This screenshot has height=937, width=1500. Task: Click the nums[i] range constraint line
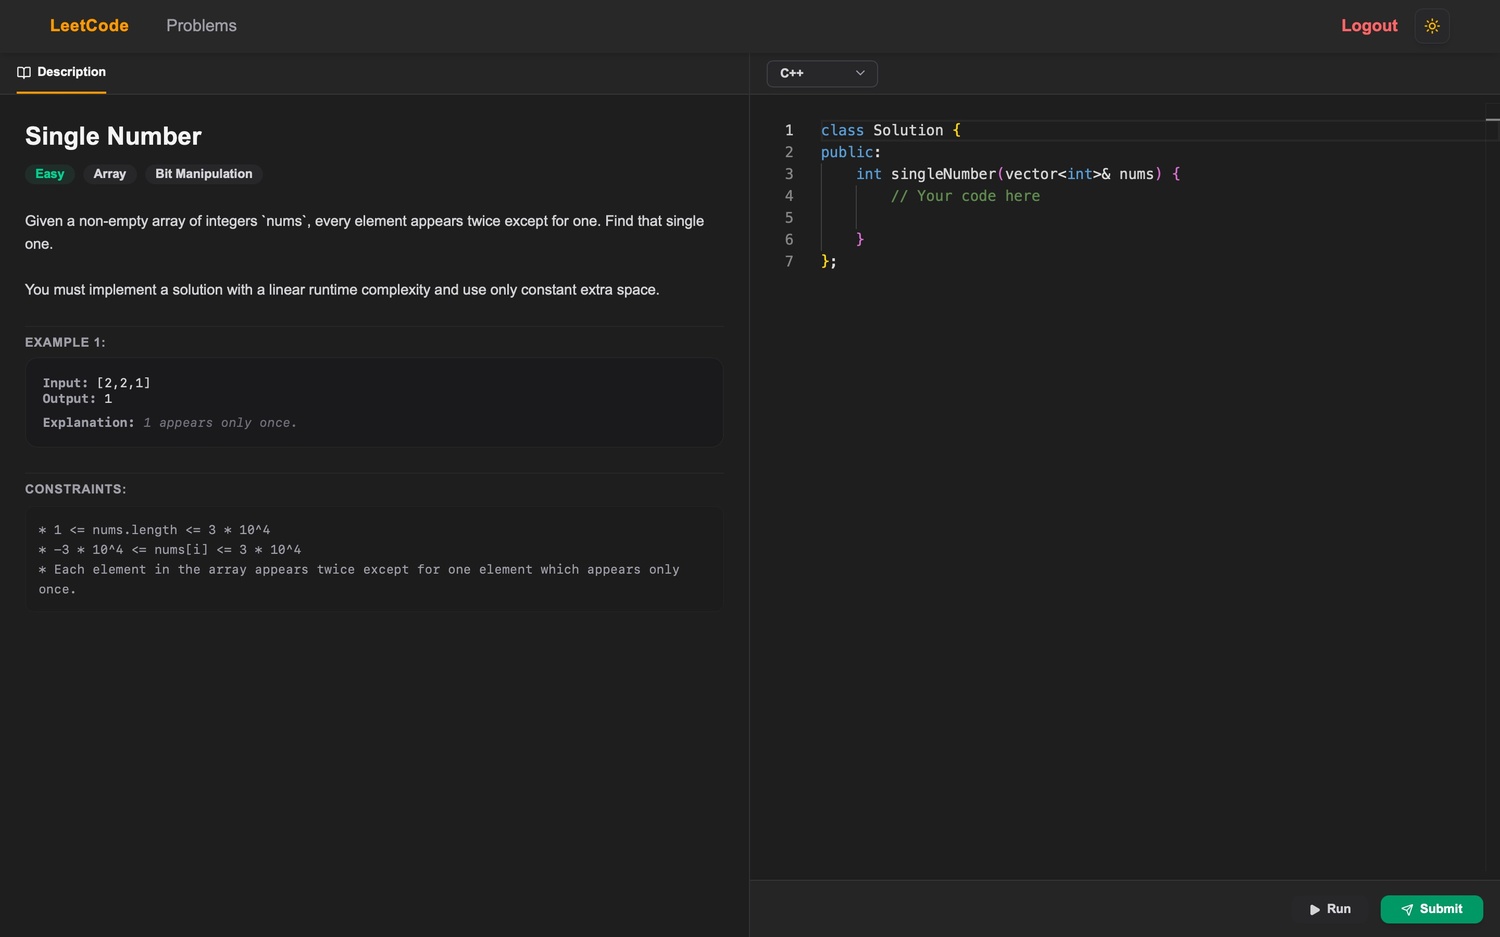point(170,550)
